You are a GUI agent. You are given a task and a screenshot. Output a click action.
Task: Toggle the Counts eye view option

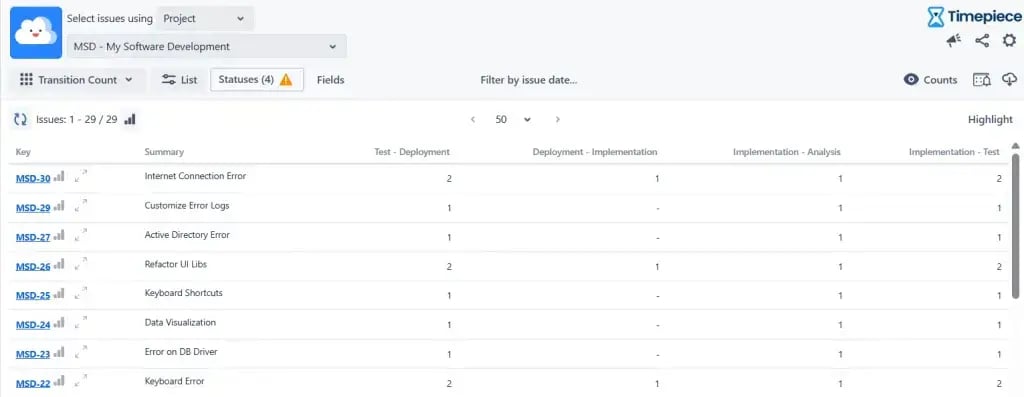931,80
